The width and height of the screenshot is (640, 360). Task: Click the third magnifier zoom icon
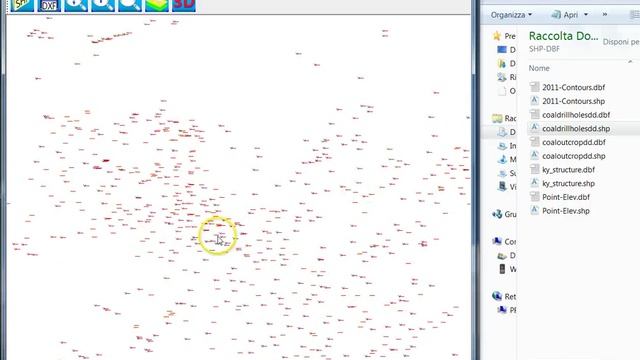[130, 5]
